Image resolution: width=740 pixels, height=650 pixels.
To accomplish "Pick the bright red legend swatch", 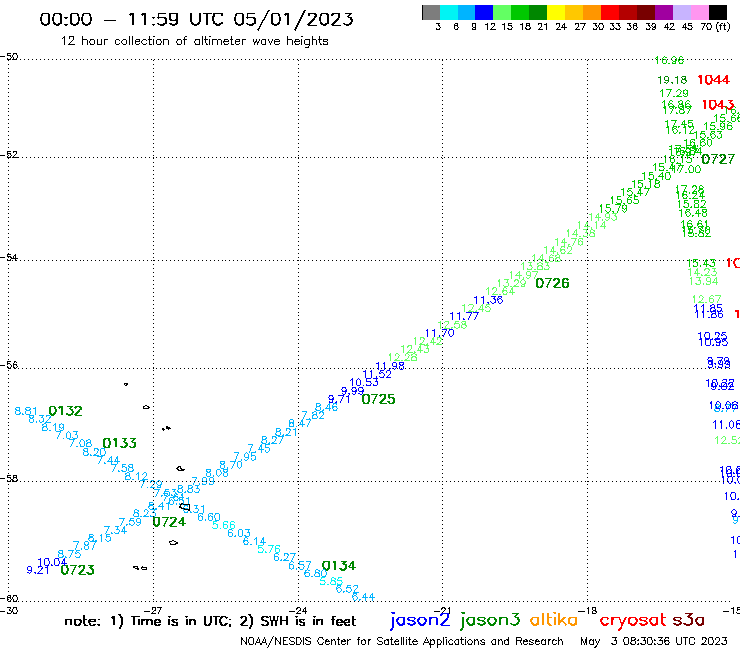I will coord(610,12).
